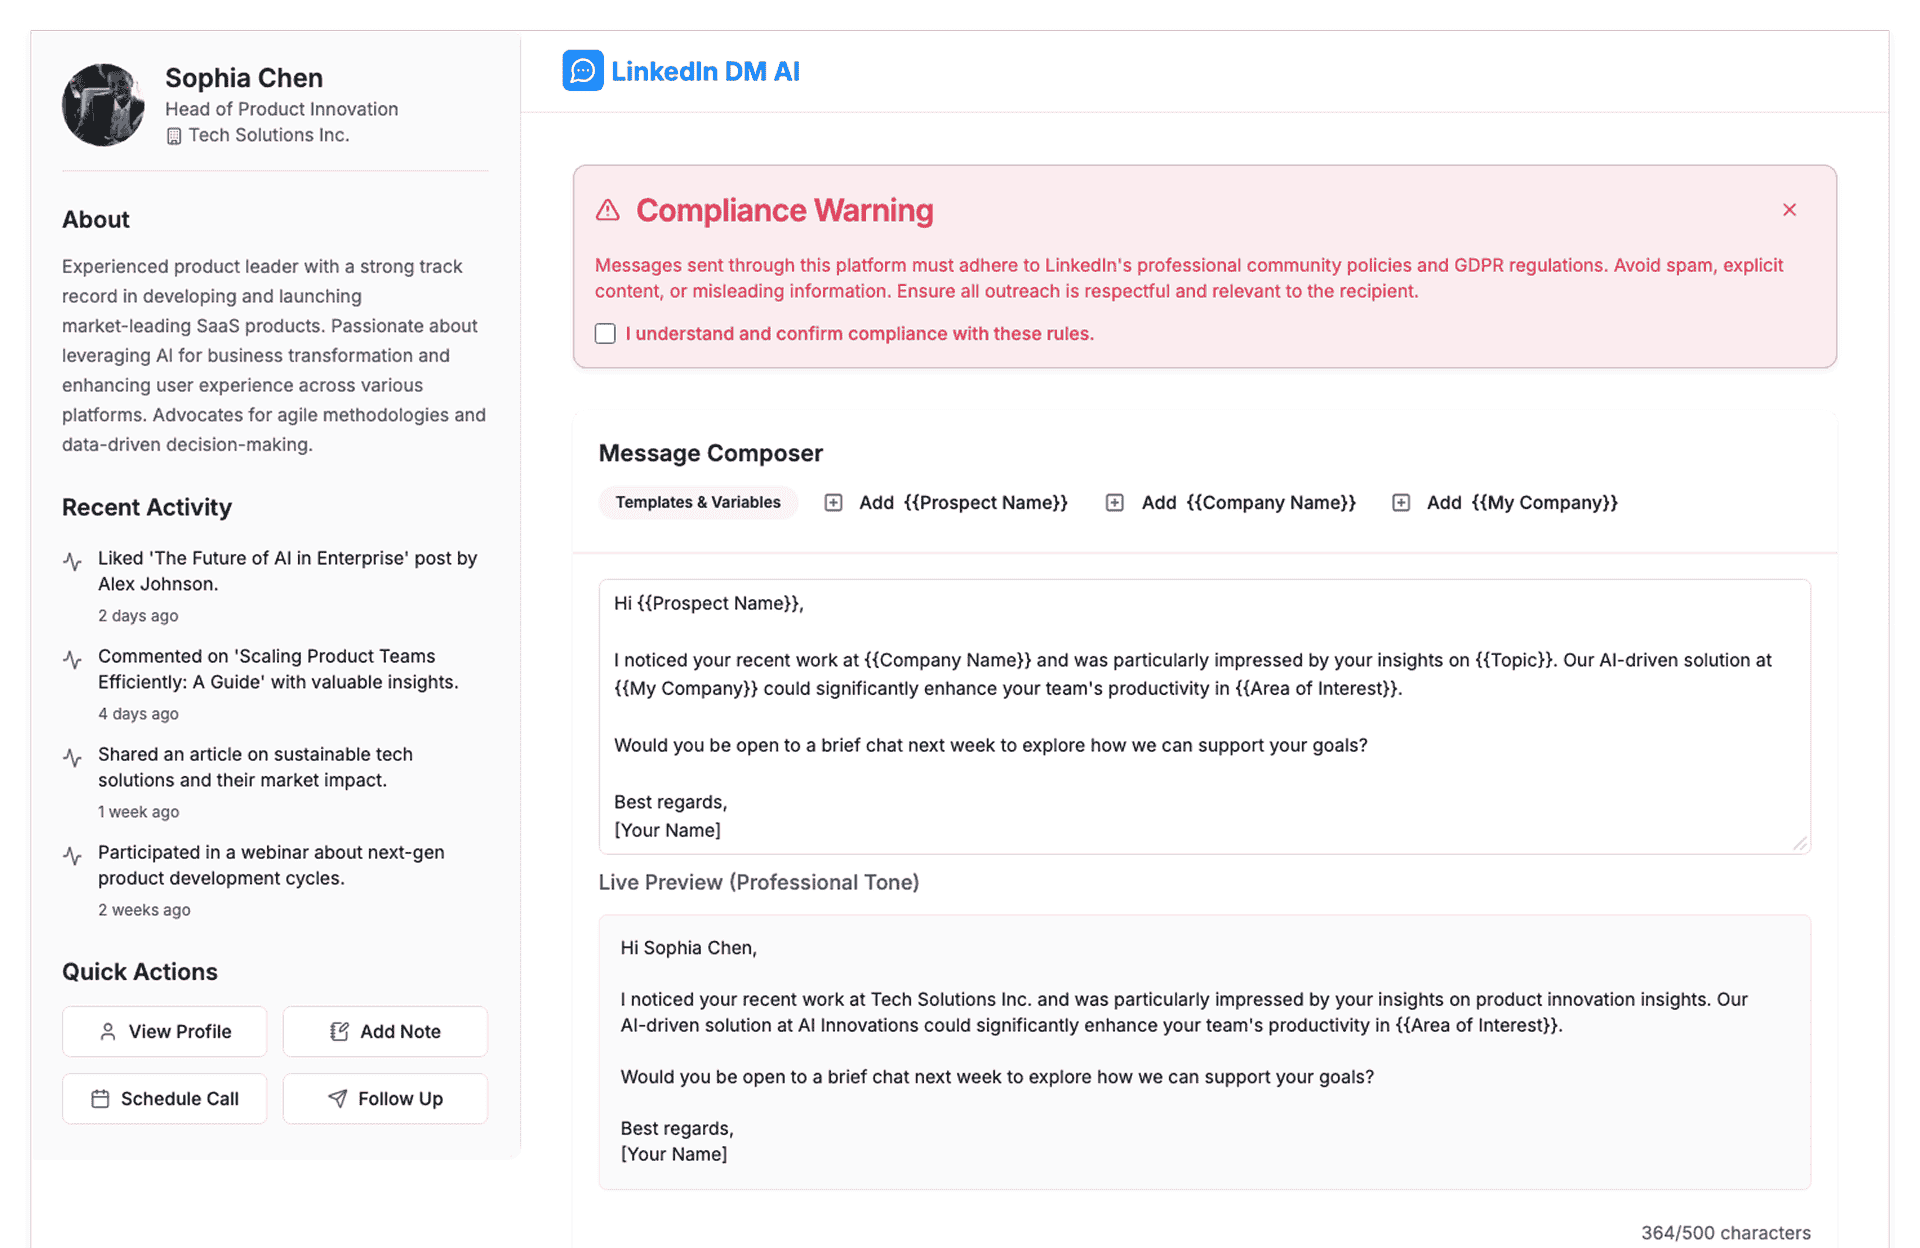Open the Templates & Variables tab
Screen dimensions: 1920x1248
coord(697,502)
